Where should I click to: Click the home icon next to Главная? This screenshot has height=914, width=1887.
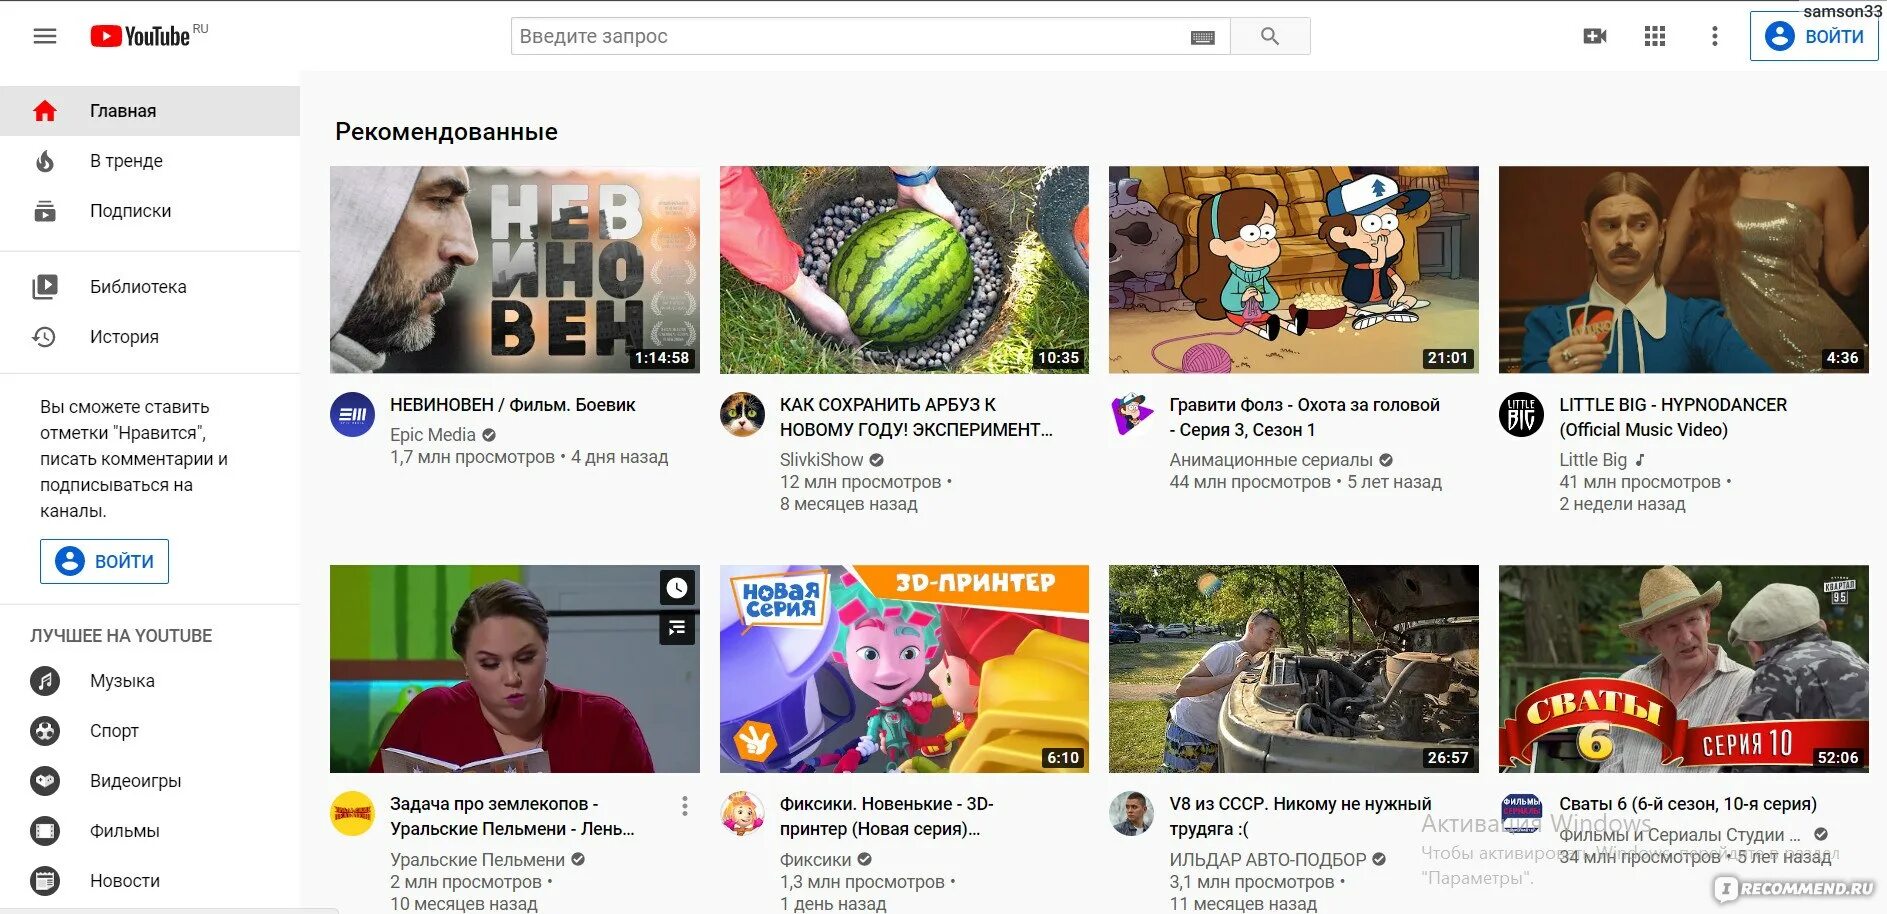[x=45, y=111]
